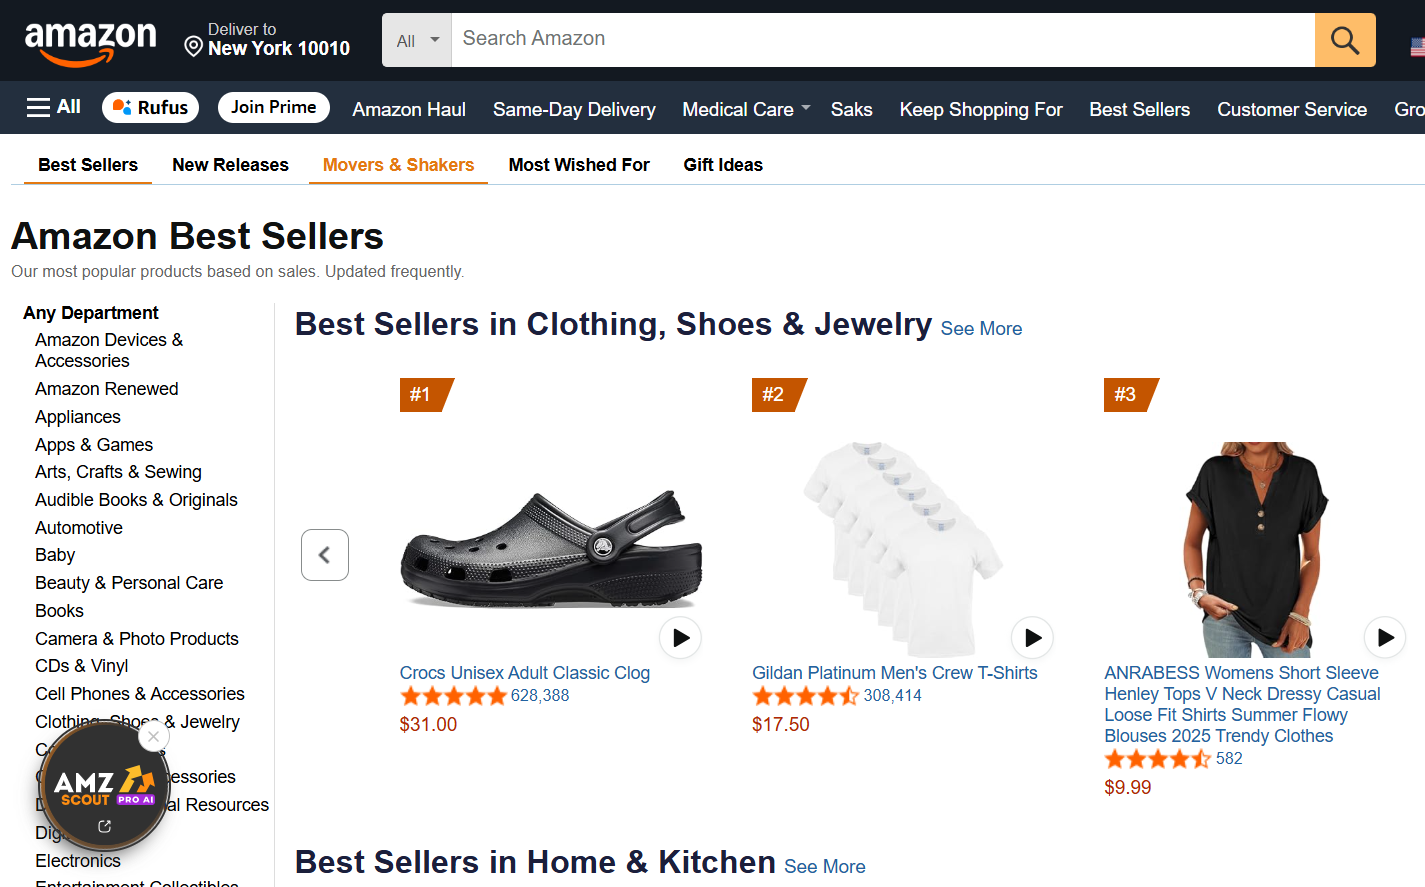Switch to the New Releases tab

(x=229, y=164)
